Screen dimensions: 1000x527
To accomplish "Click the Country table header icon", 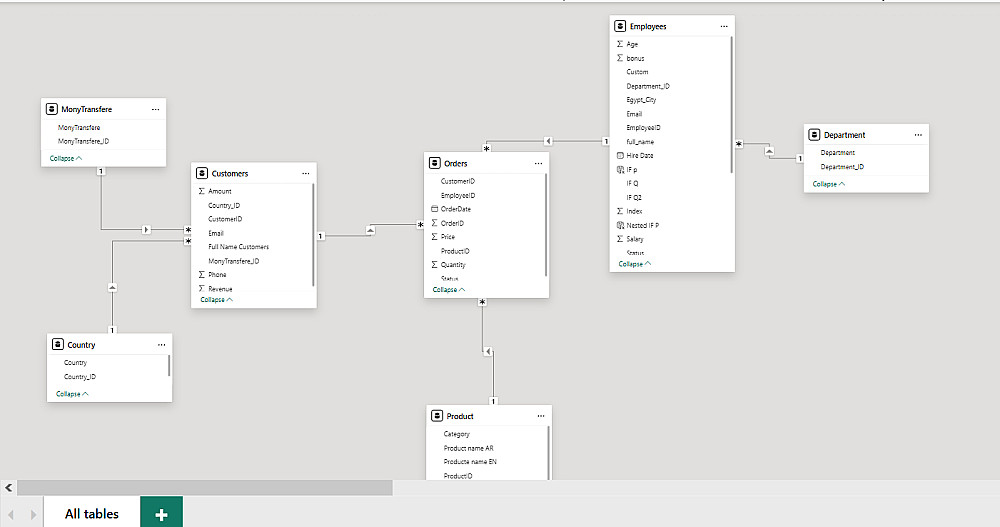I will pyautogui.click(x=57, y=345).
